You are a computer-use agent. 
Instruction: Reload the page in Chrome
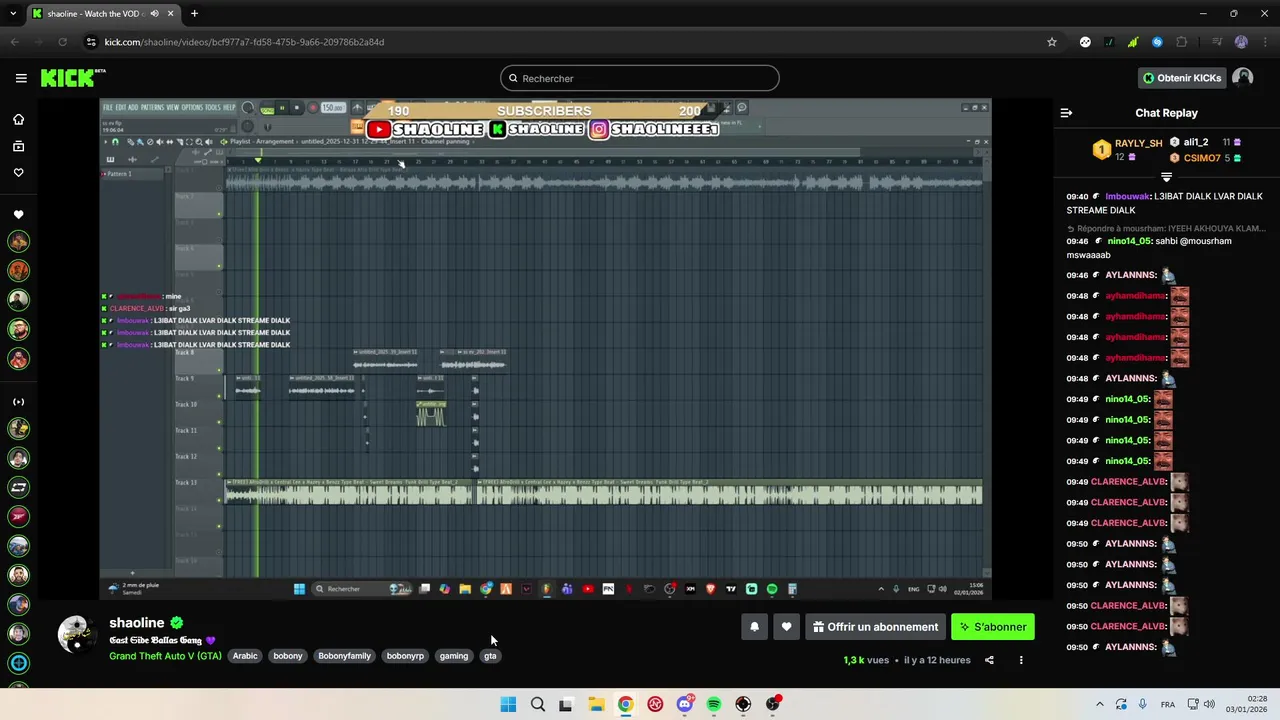pos(62,42)
